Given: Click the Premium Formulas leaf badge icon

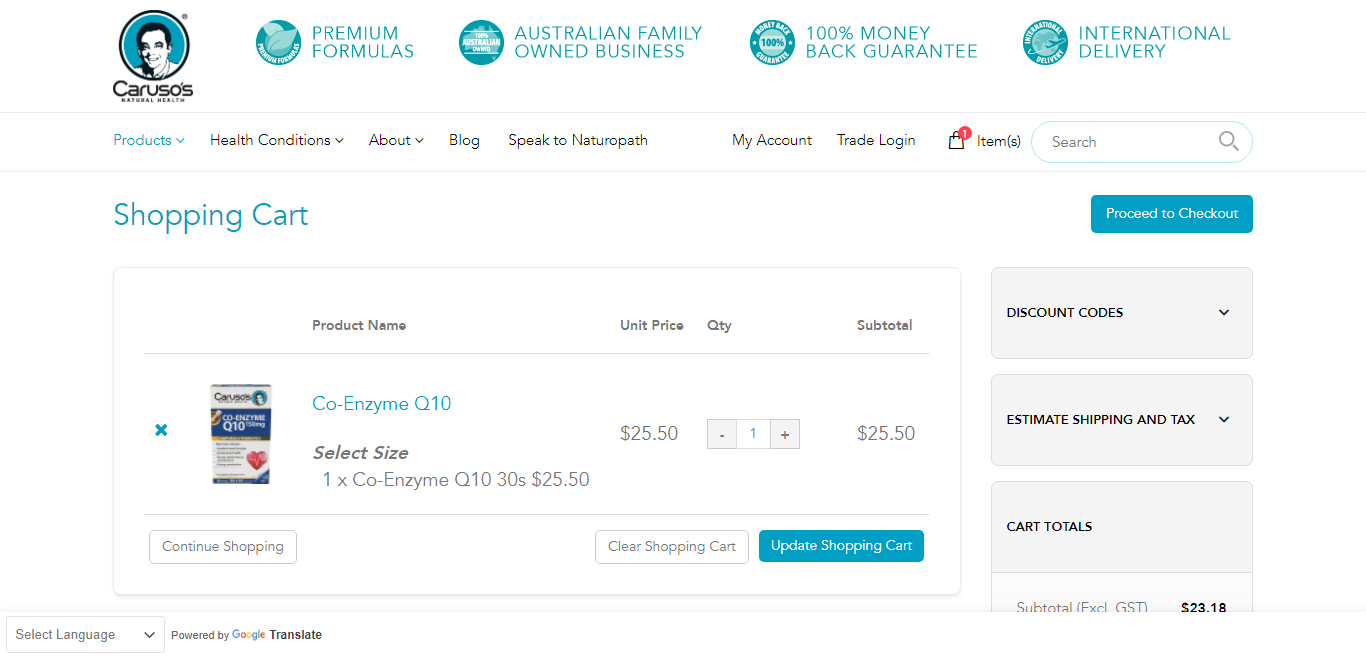Looking at the screenshot, I should (x=278, y=42).
